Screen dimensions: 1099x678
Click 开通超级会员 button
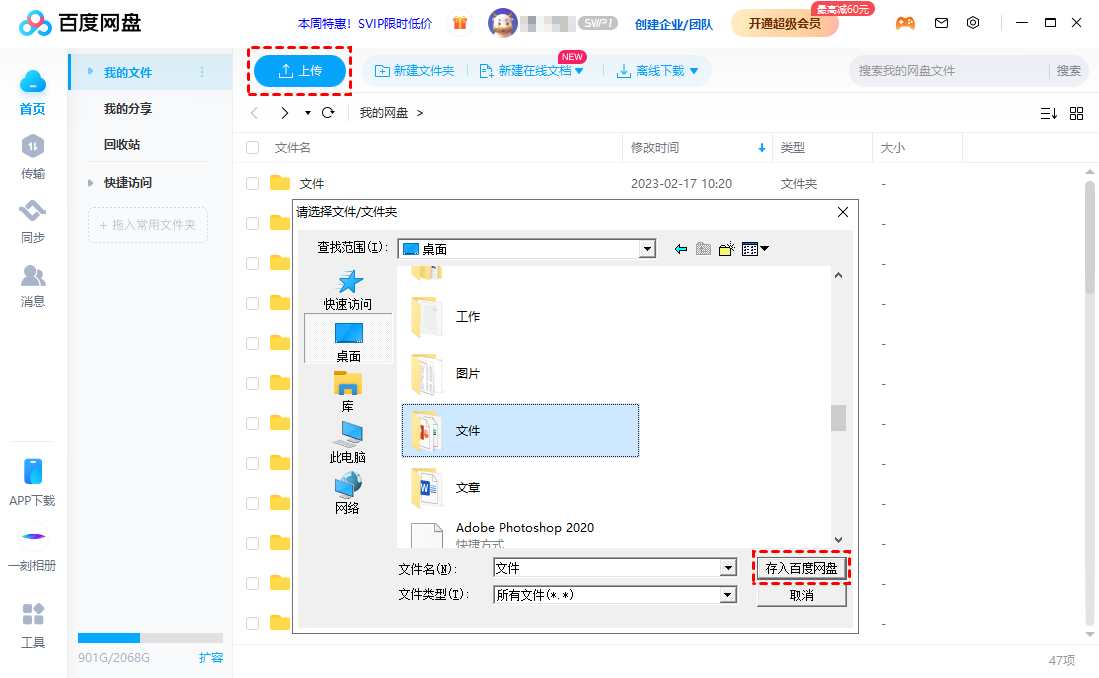click(784, 24)
